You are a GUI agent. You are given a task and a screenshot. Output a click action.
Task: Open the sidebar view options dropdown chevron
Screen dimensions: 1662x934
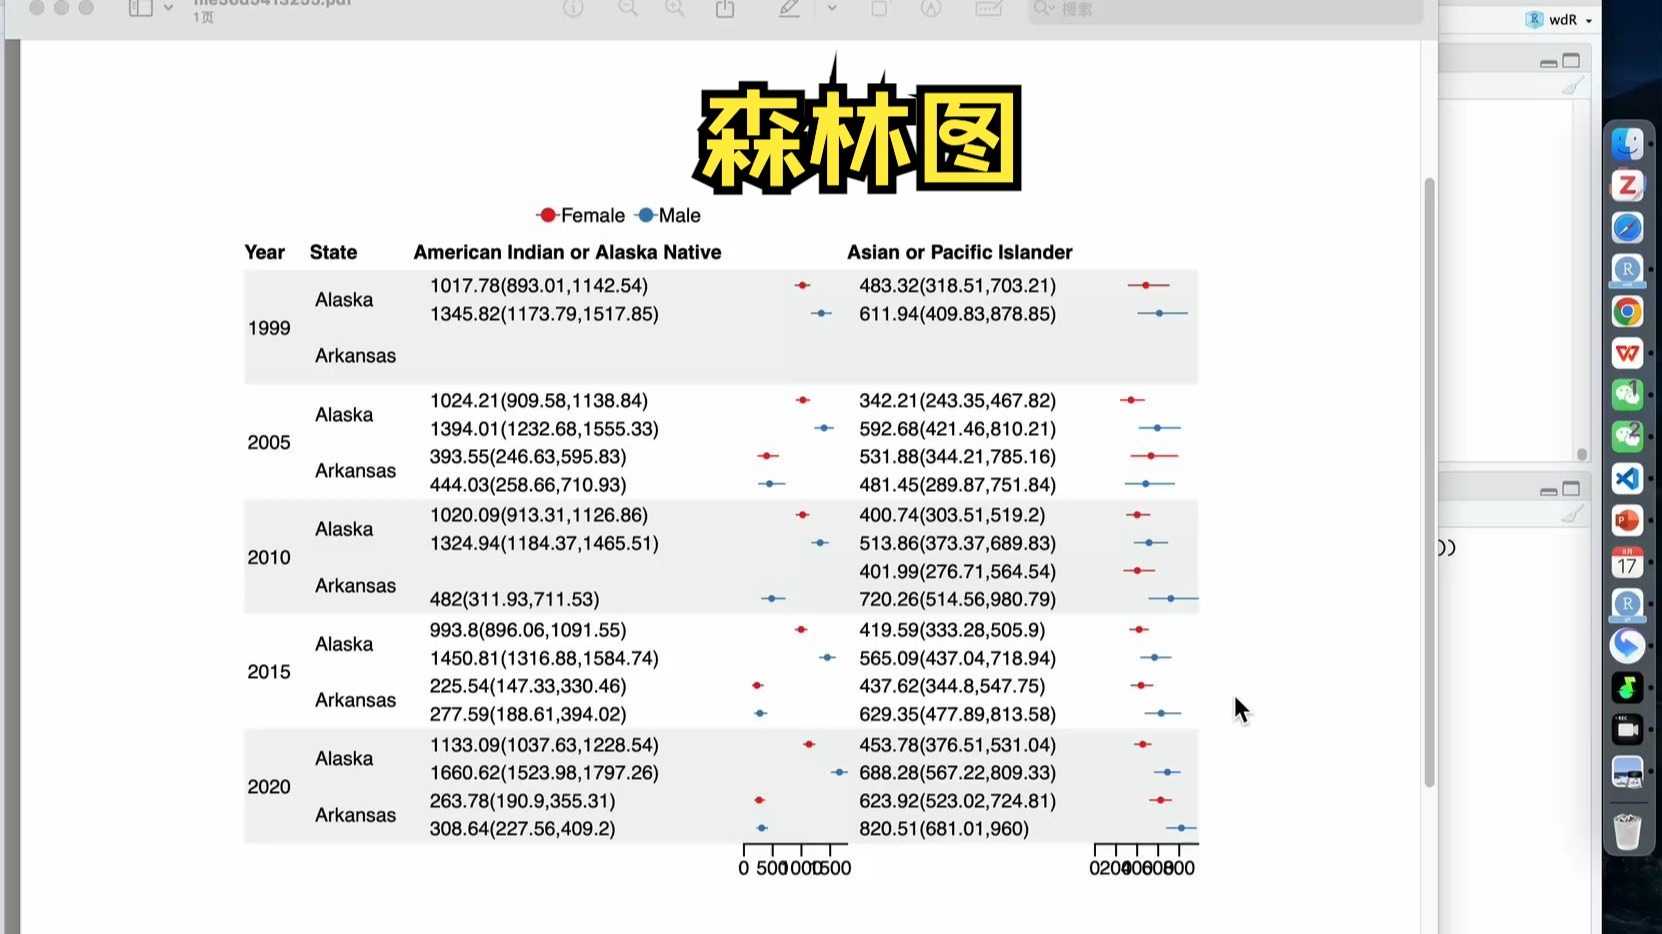168,8
